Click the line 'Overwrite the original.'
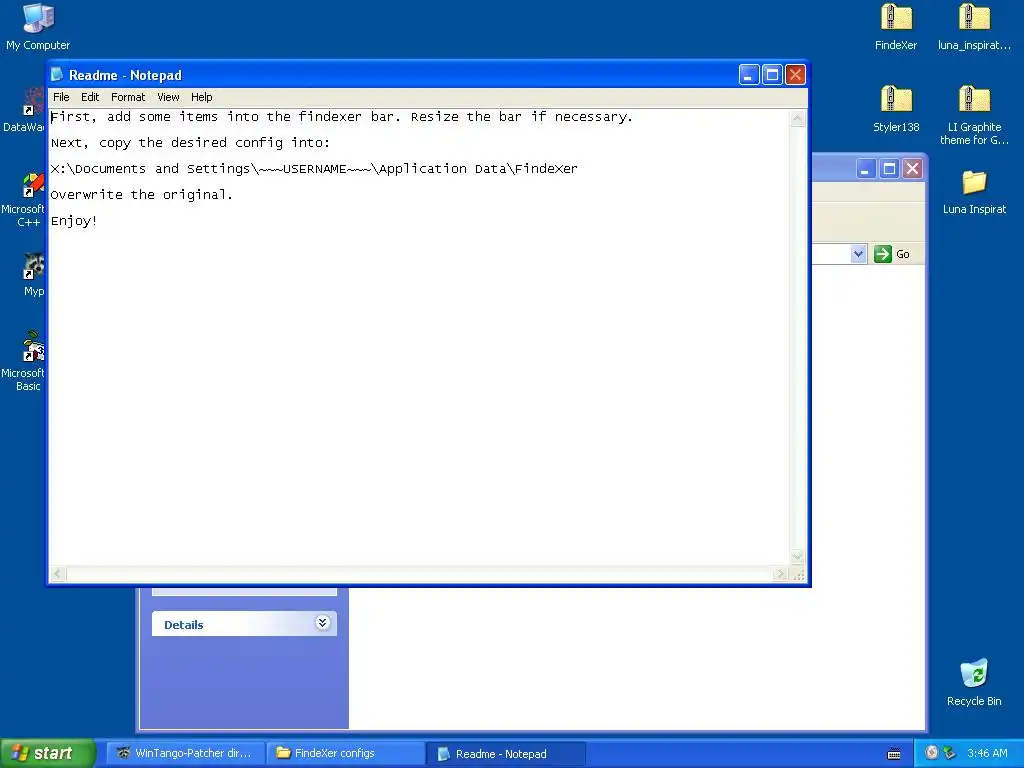The width and height of the screenshot is (1024, 768). point(141,195)
